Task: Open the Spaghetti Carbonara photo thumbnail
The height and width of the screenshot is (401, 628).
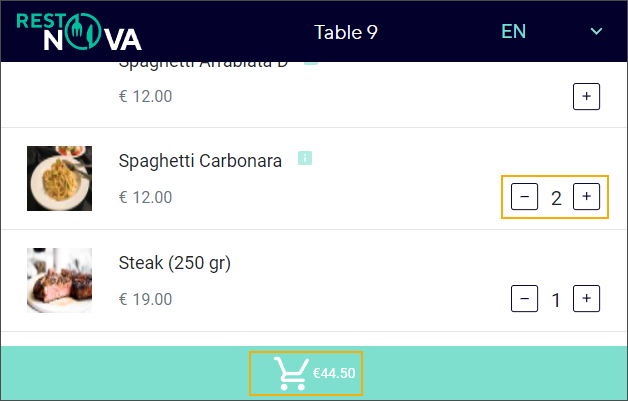Action: [59, 179]
